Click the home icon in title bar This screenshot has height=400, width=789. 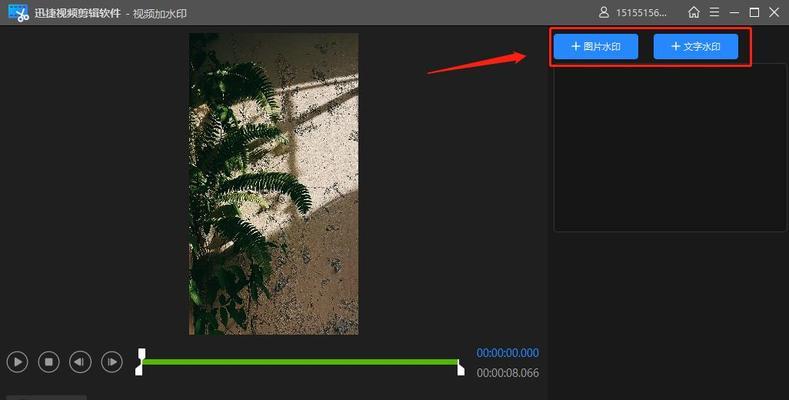694,13
